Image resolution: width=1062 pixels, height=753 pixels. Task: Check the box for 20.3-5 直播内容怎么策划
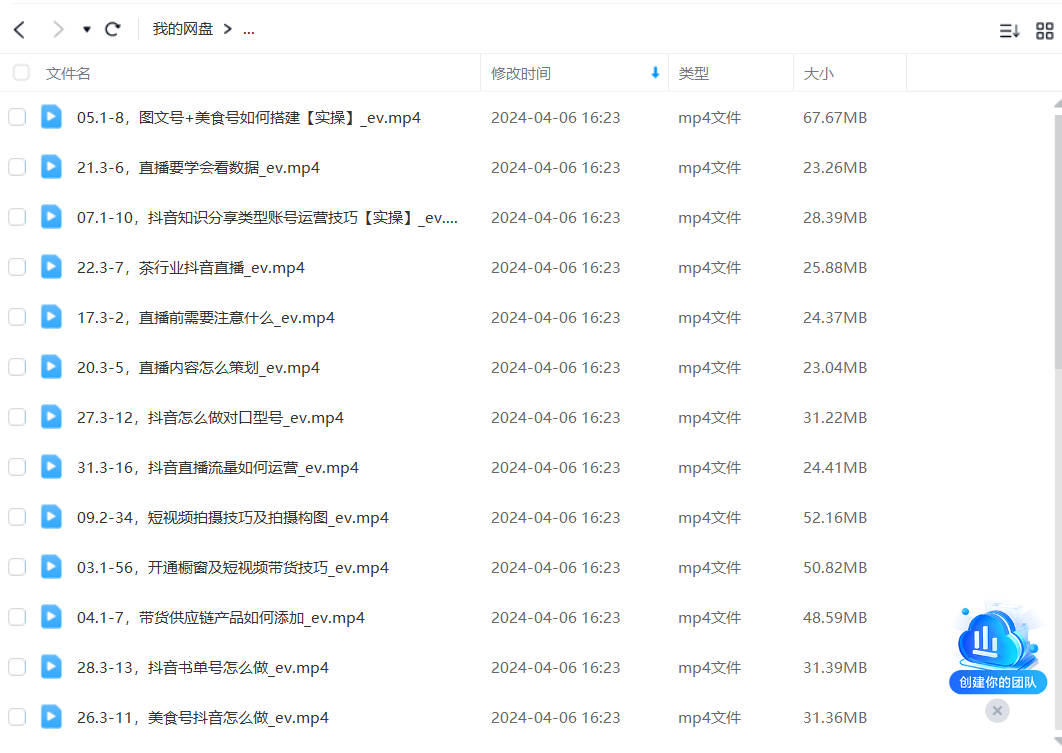pos(17,367)
